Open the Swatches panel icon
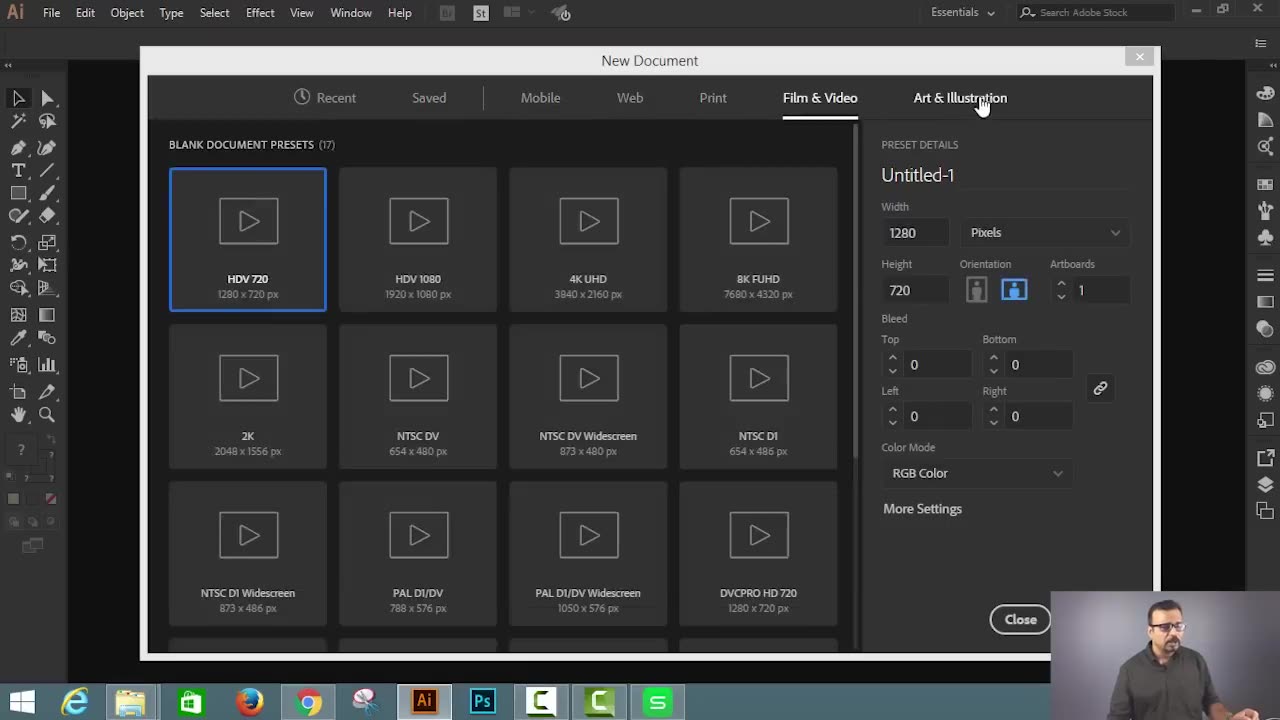 pyautogui.click(x=1265, y=185)
